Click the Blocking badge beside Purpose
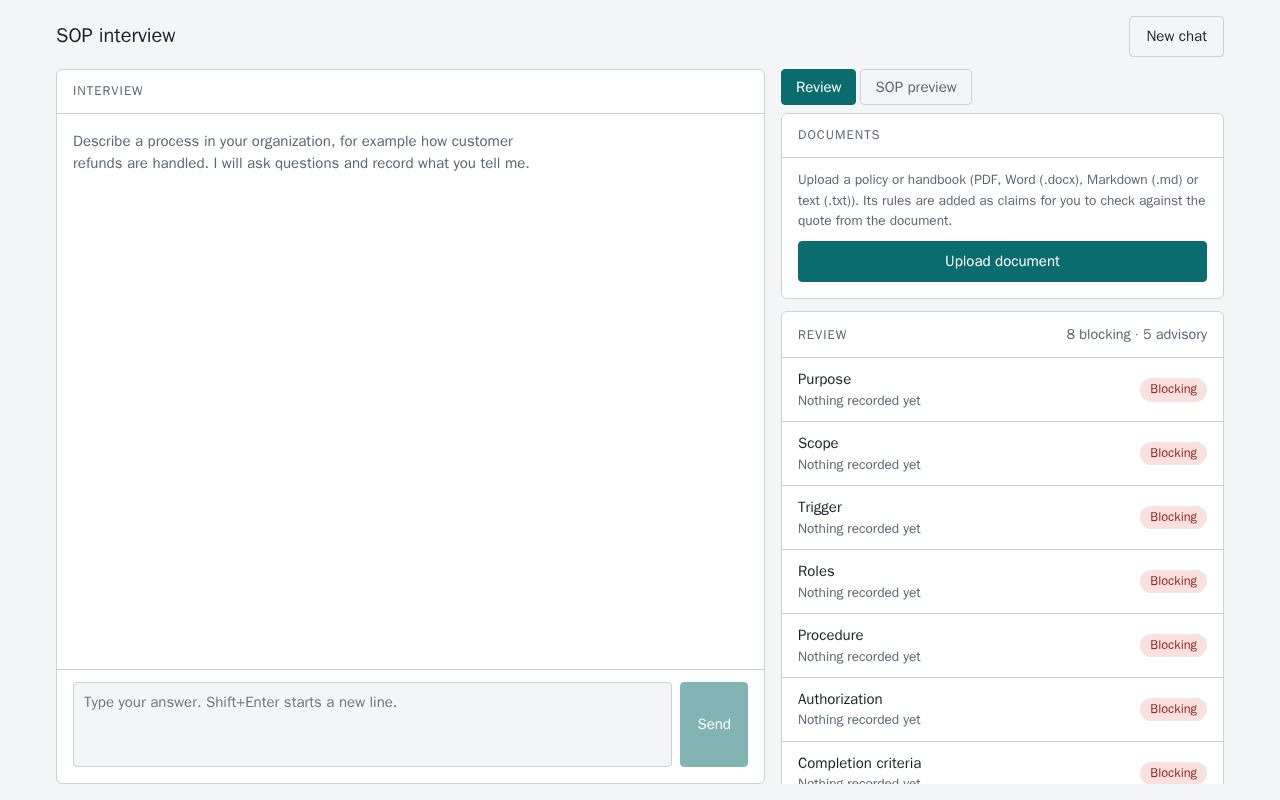Screen dimensions: 1280x800 pos(1173,389)
